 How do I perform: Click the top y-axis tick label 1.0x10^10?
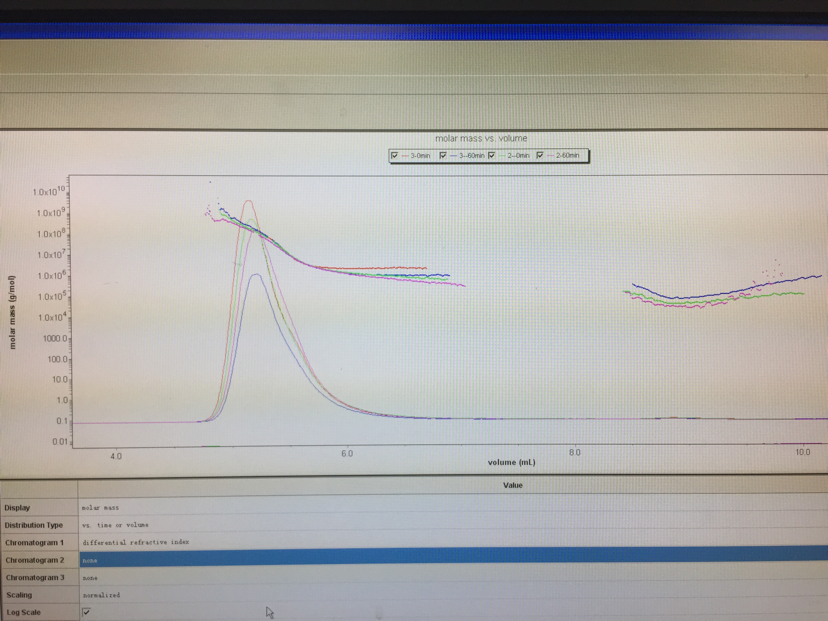[49, 191]
